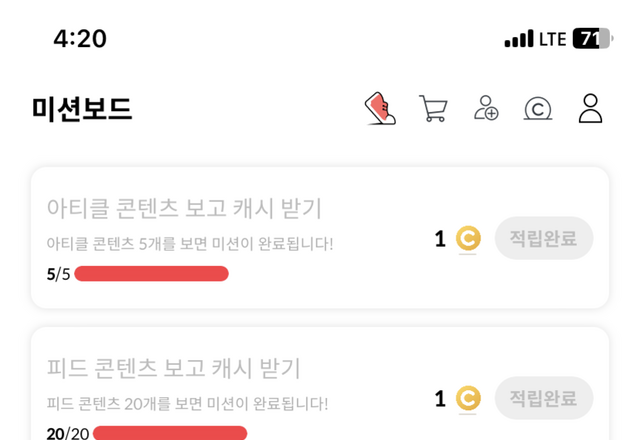The image size is (640, 440).
Task: Open the step counter shoe icon
Action: (380, 108)
